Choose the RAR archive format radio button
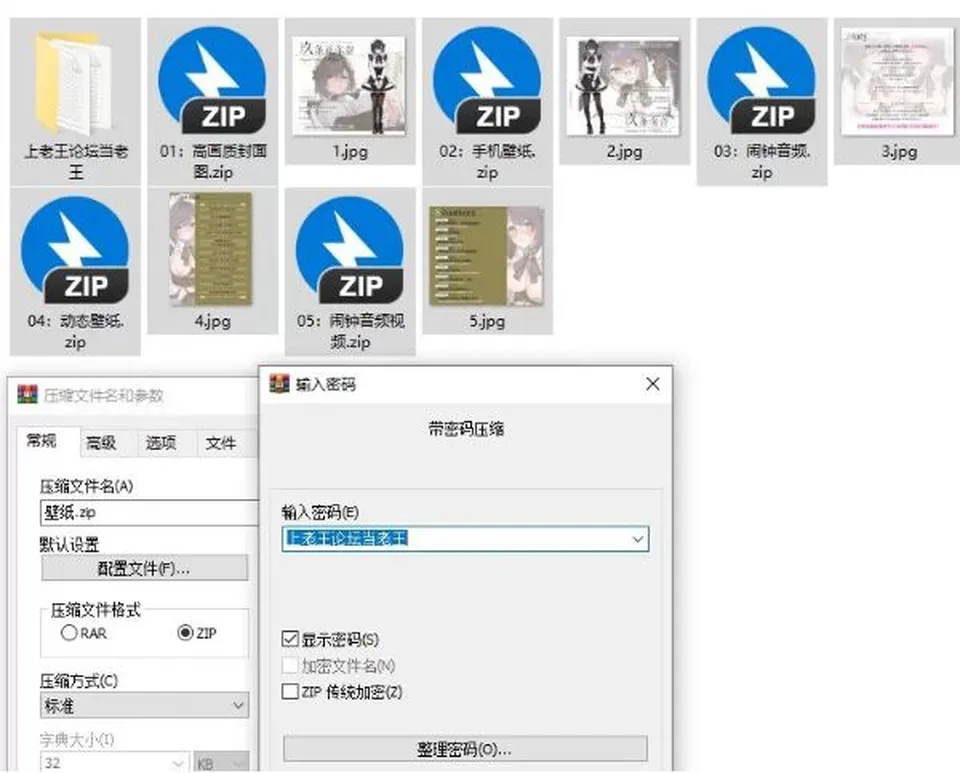 click(x=69, y=633)
